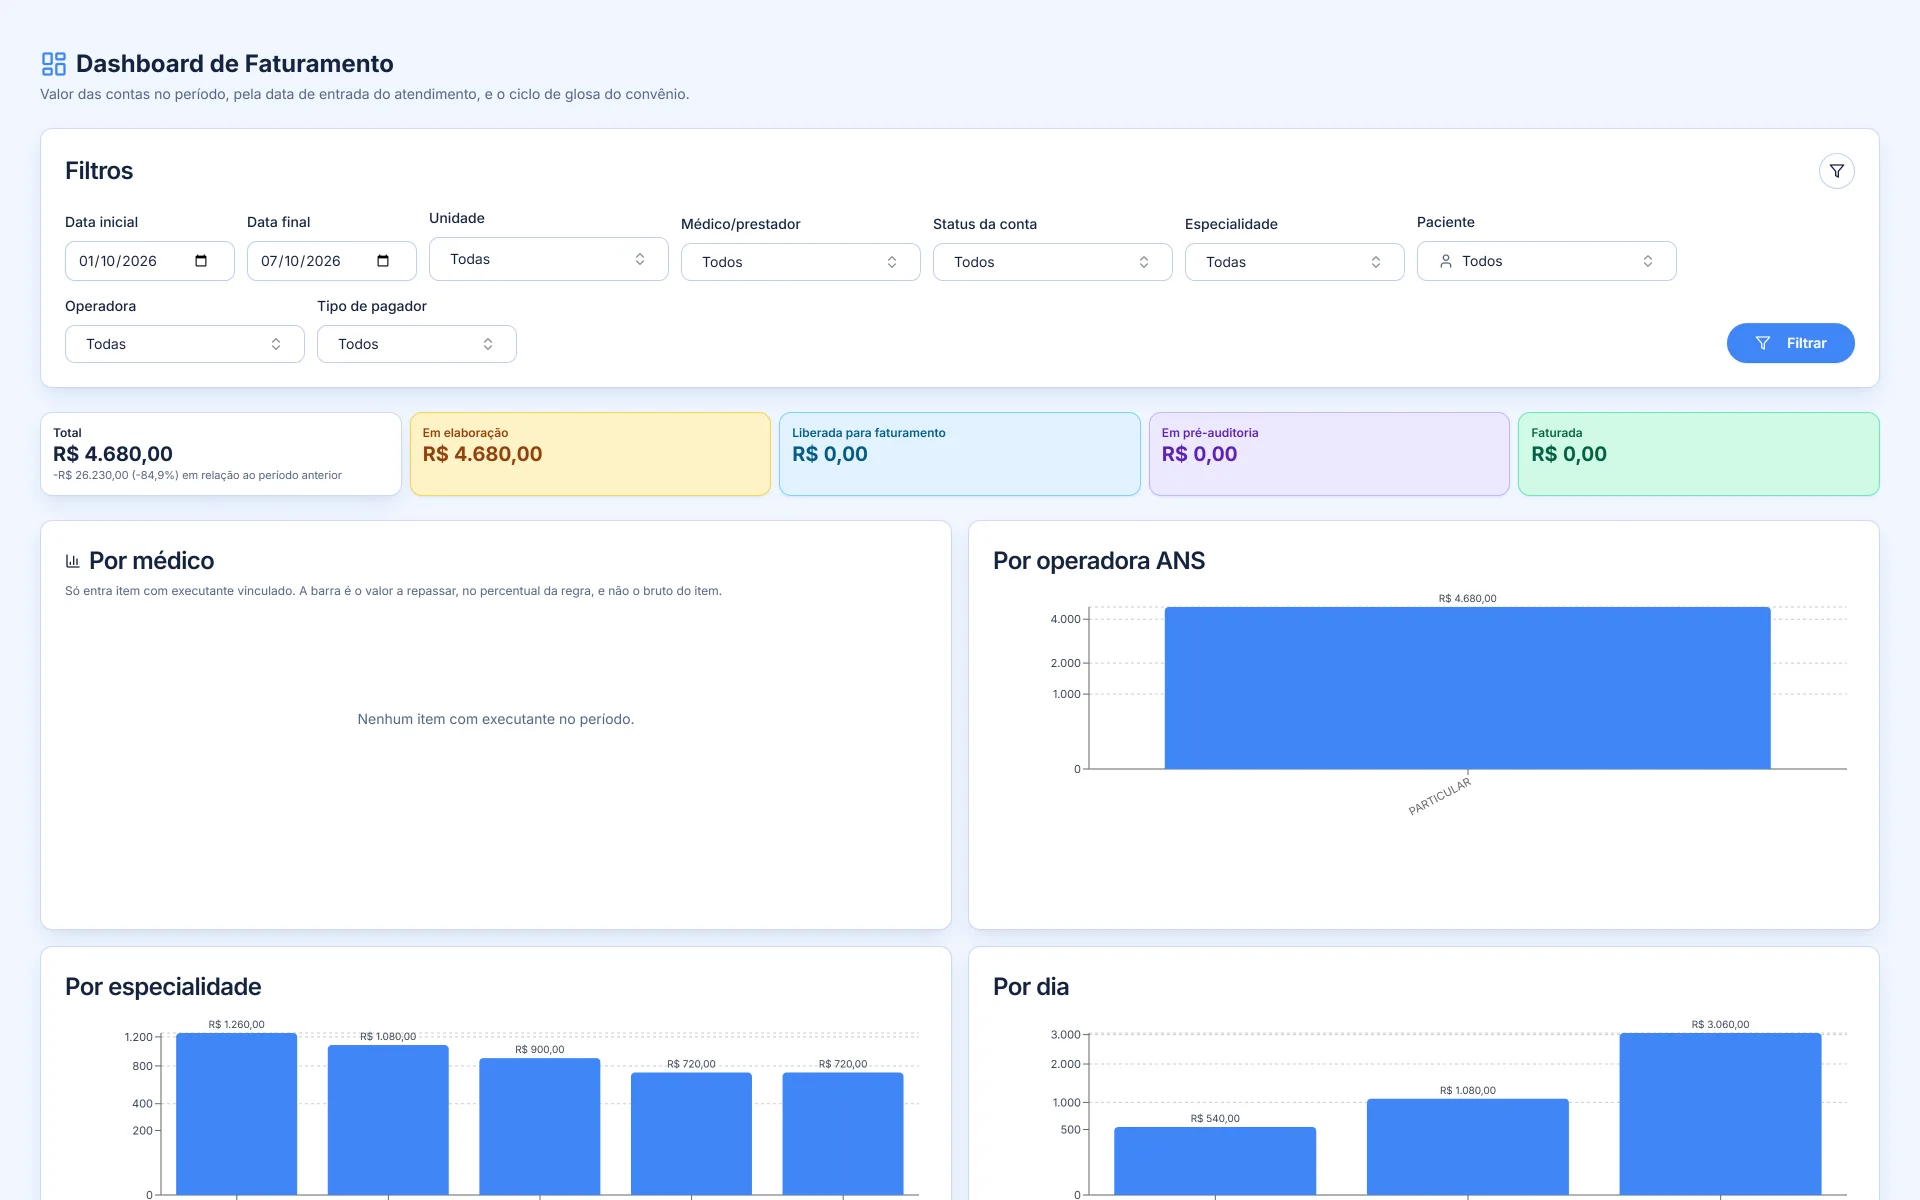Image resolution: width=1920 pixels, height=1200 pixels.
Task: Select the Em pré-auditoria card
Action: click(1329, 454)
